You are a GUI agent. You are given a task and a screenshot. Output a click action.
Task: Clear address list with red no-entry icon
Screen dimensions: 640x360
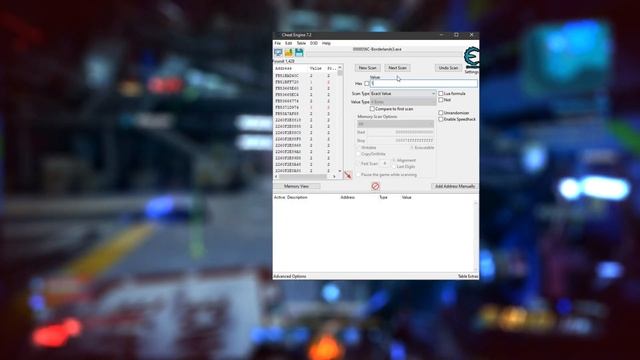(x=375, y=186)
